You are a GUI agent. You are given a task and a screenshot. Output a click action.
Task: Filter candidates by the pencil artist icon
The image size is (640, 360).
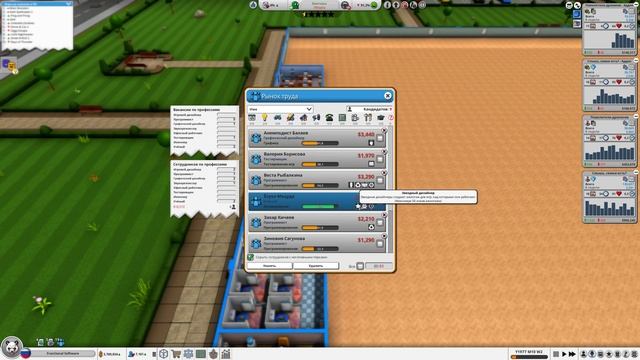pyautogui.click(x=290, y=118)
